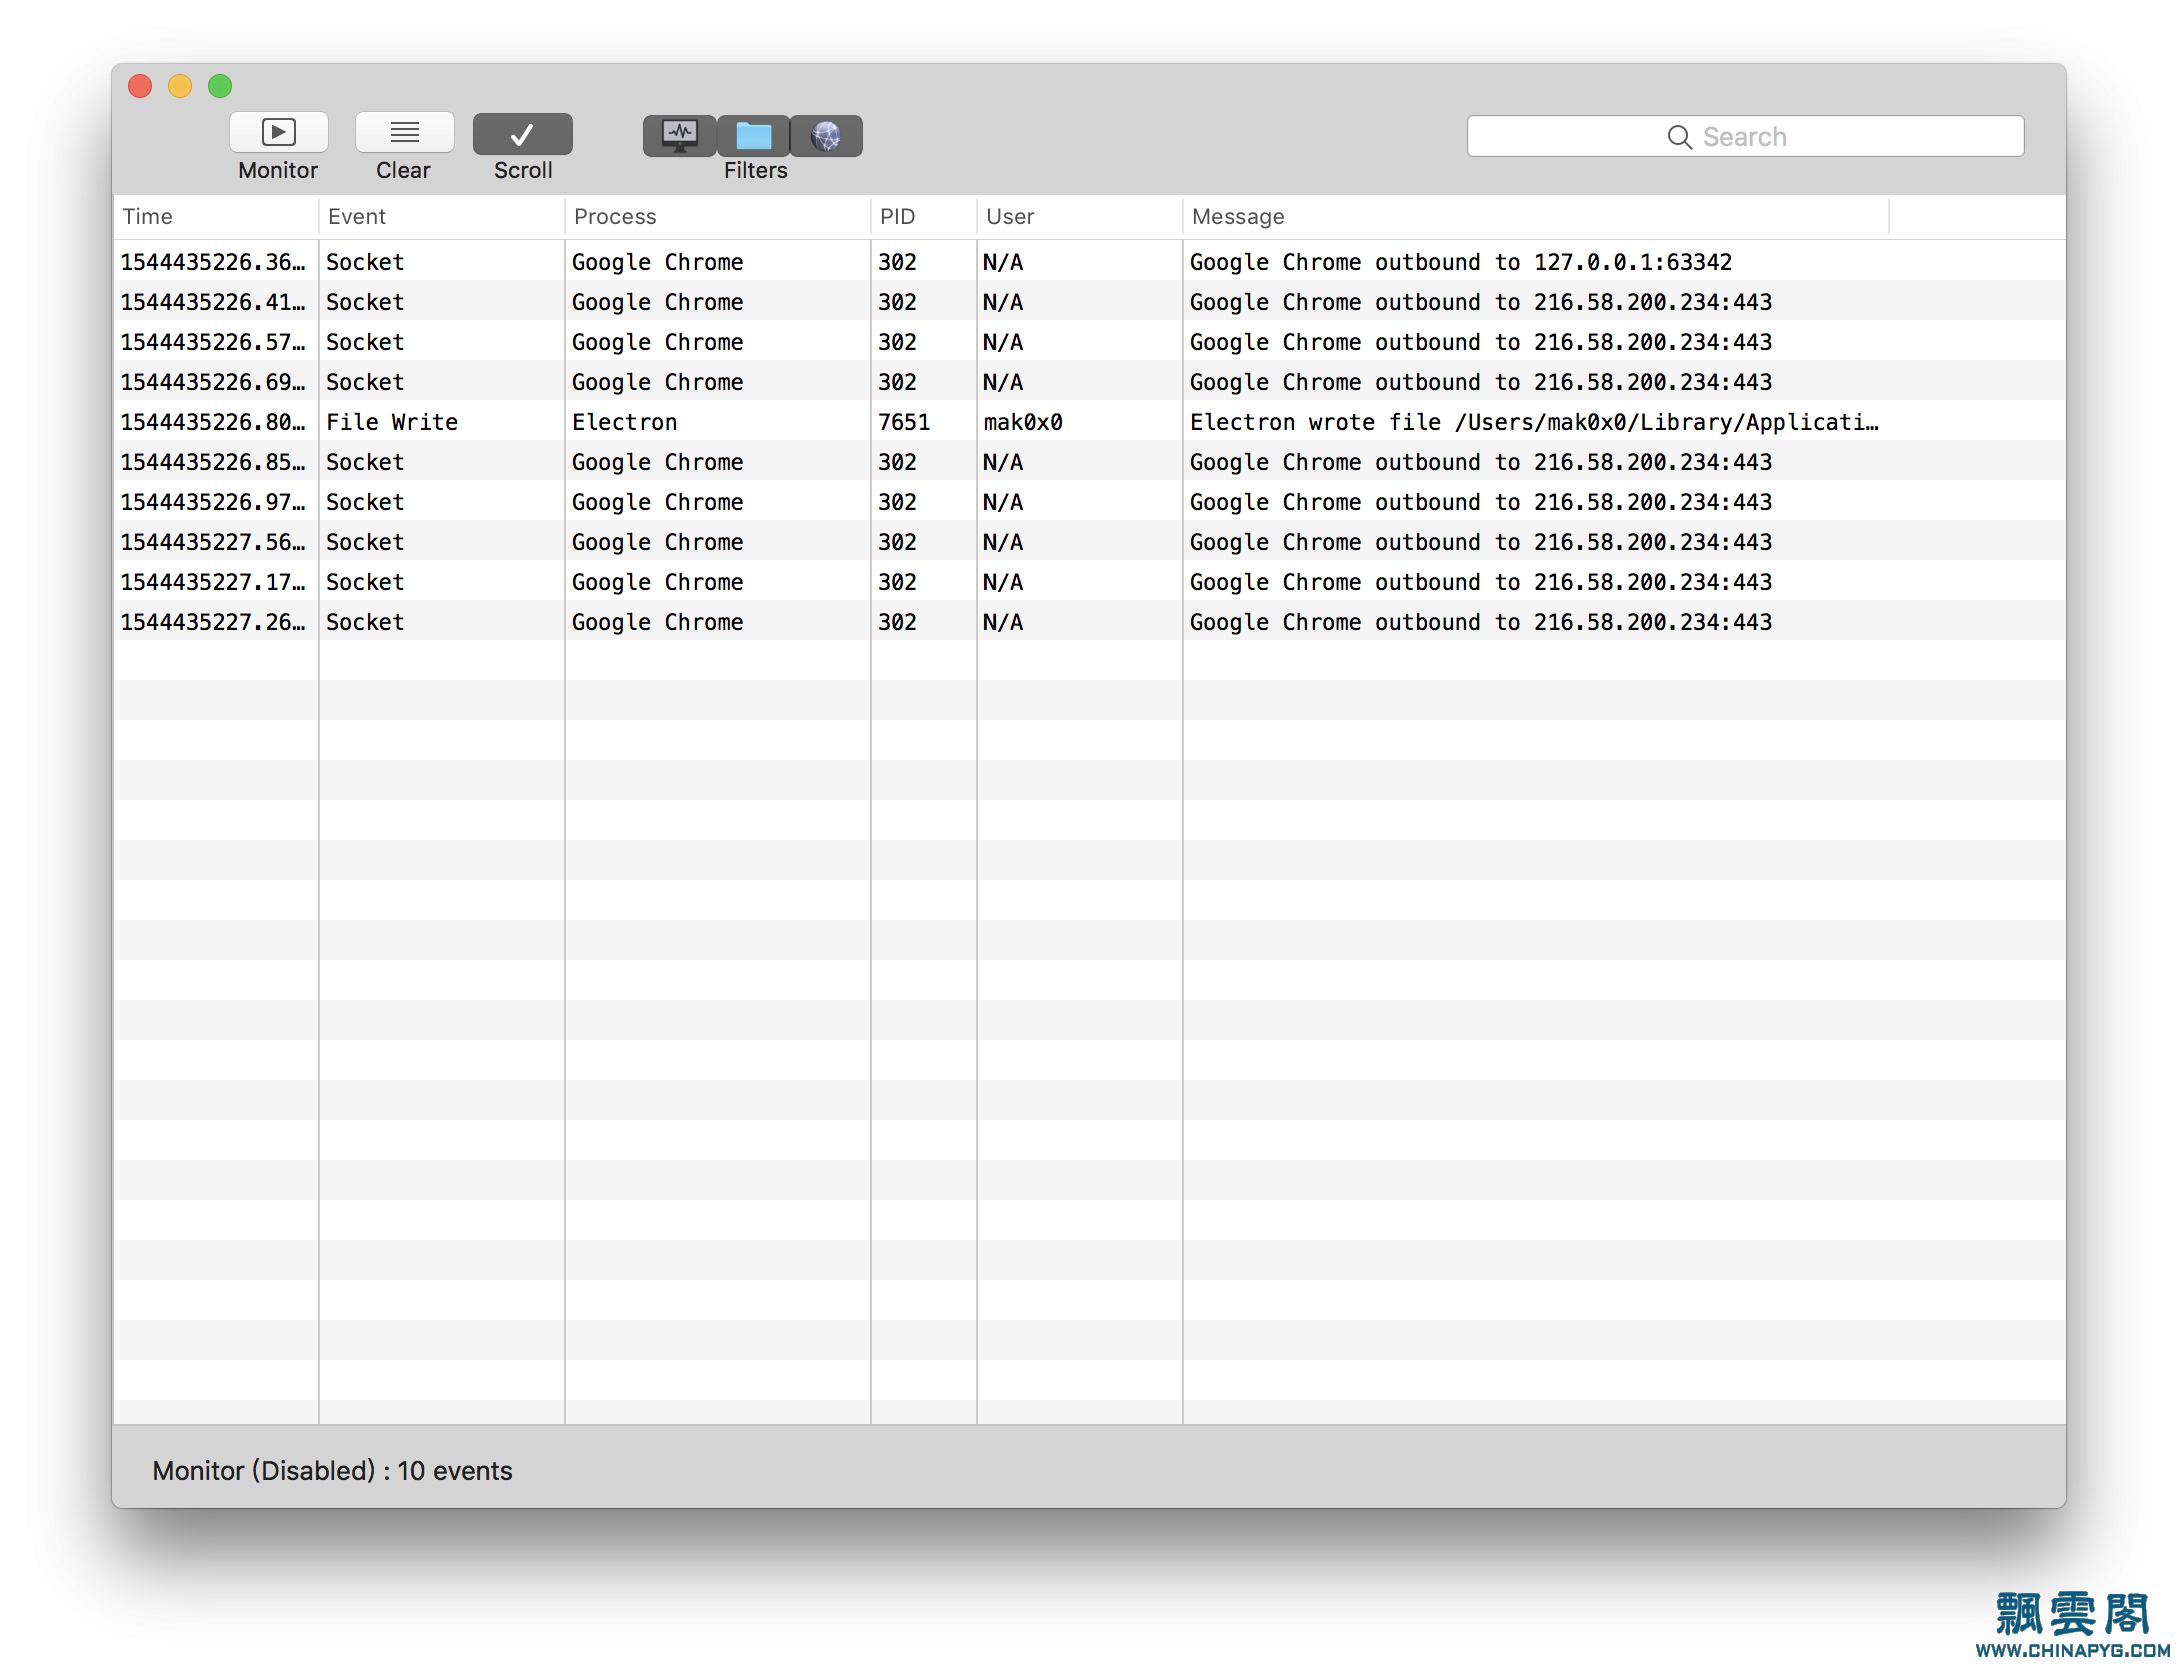Screen dimensions: 2178x1668
Task: Close the window with the red button
Action: click(140, 86)
